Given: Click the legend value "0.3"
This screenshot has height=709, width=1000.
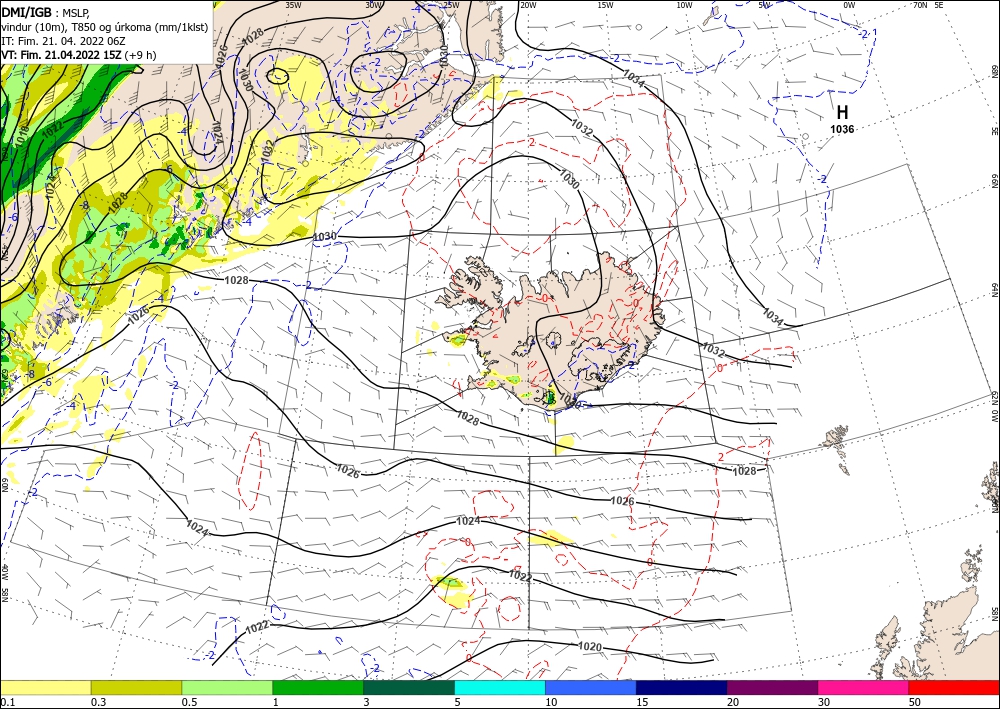Looking at the screenshot, I should point(98,702).
